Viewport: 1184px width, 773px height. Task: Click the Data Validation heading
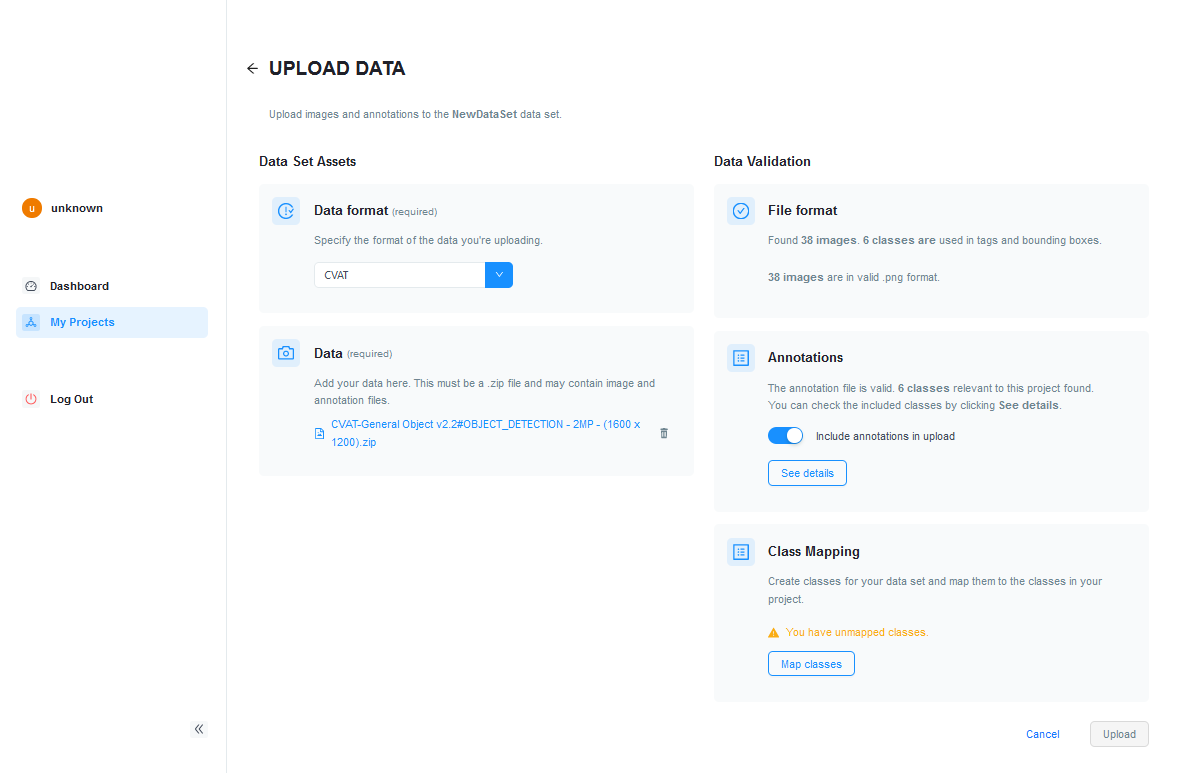[x=763, y=162]
